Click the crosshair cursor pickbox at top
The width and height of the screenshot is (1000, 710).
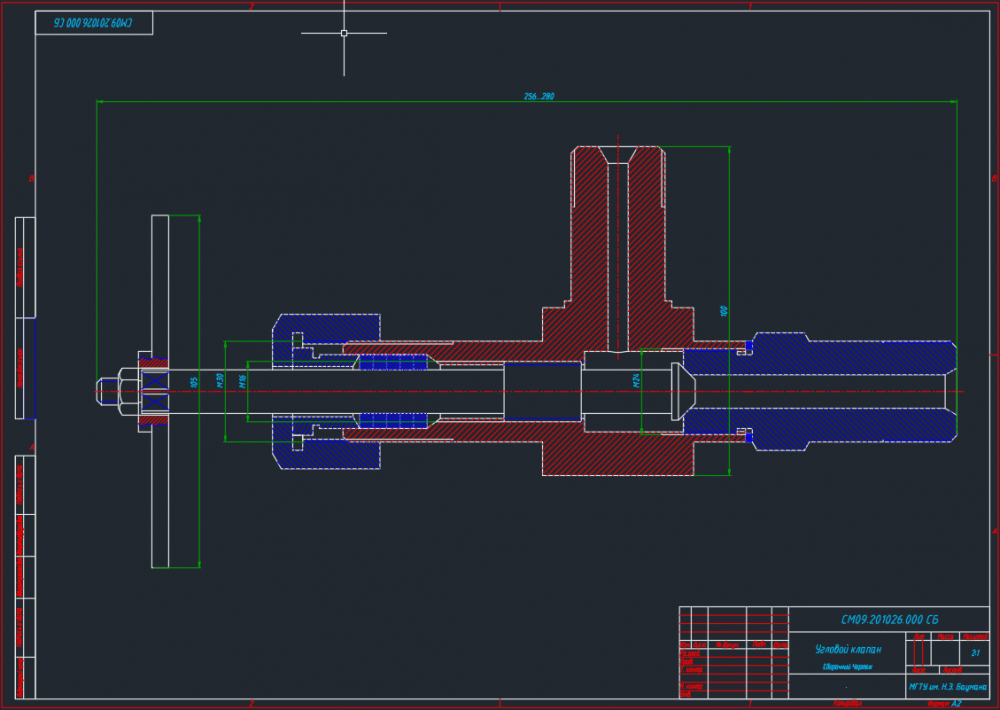344,33
